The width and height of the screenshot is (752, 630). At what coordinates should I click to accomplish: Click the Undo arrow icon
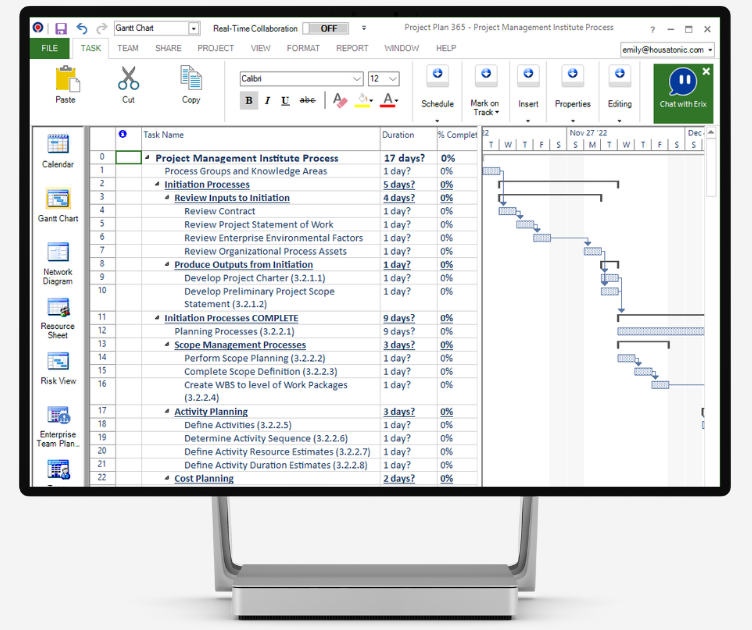pyautogui.click(x=82, y=29)
